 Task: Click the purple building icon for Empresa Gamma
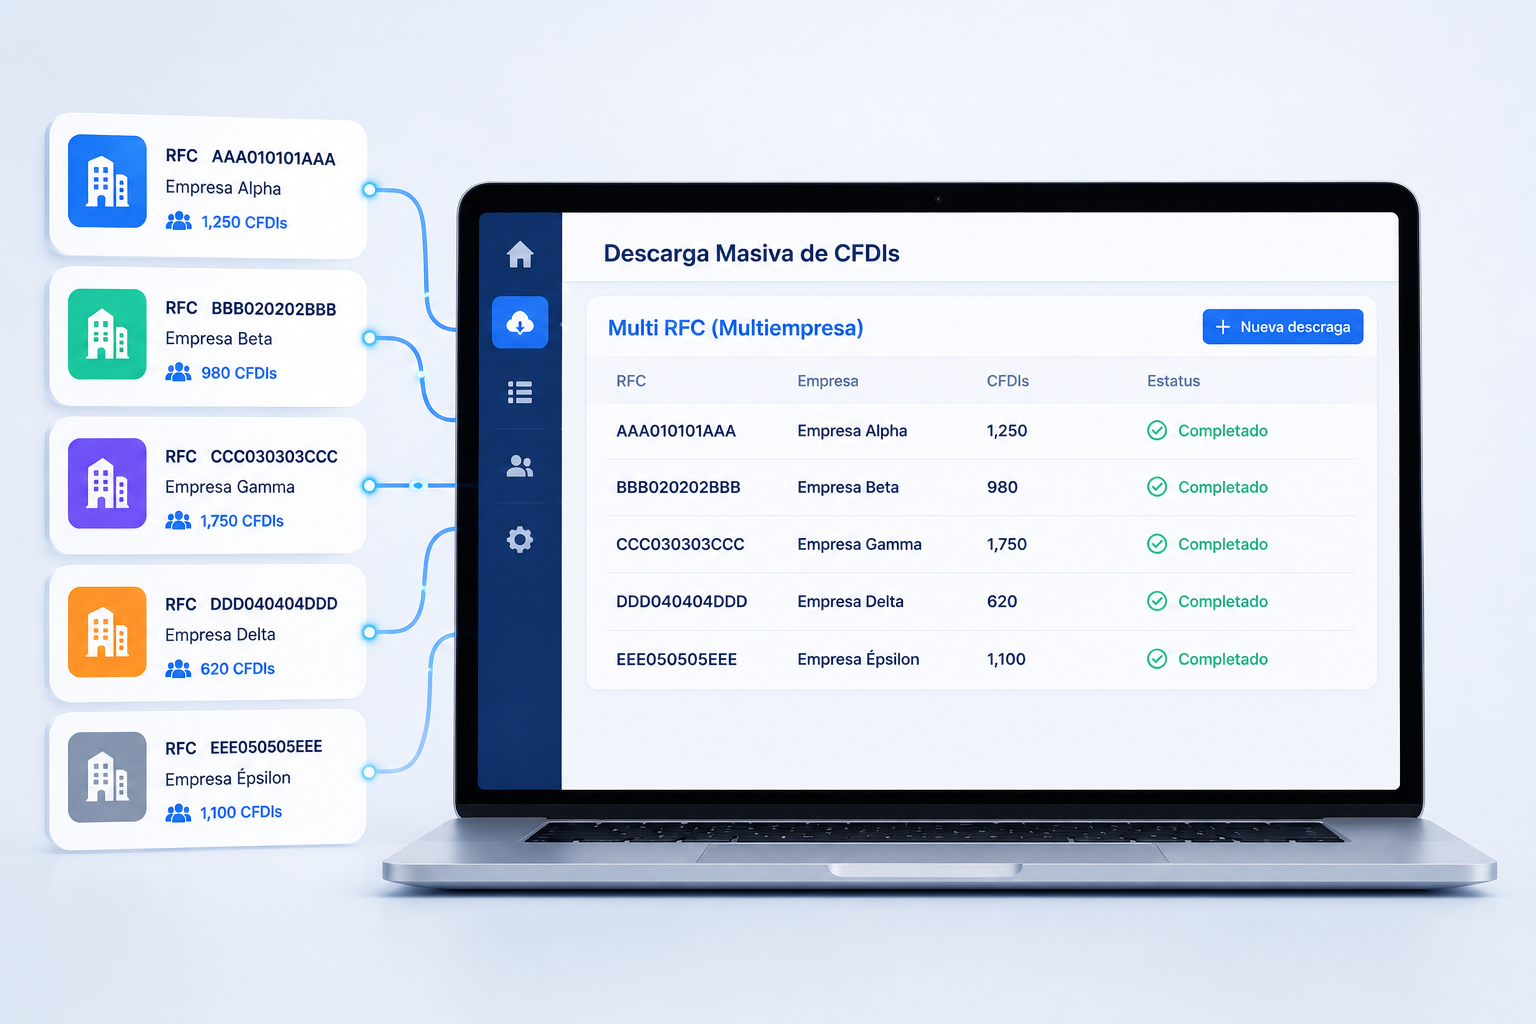107,483
